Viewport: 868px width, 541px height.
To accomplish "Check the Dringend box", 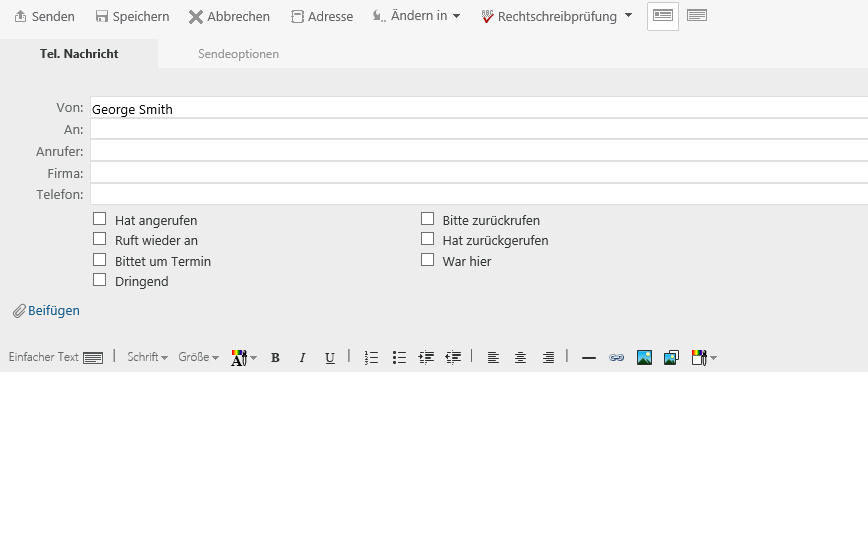I will [x=100, y=280].
